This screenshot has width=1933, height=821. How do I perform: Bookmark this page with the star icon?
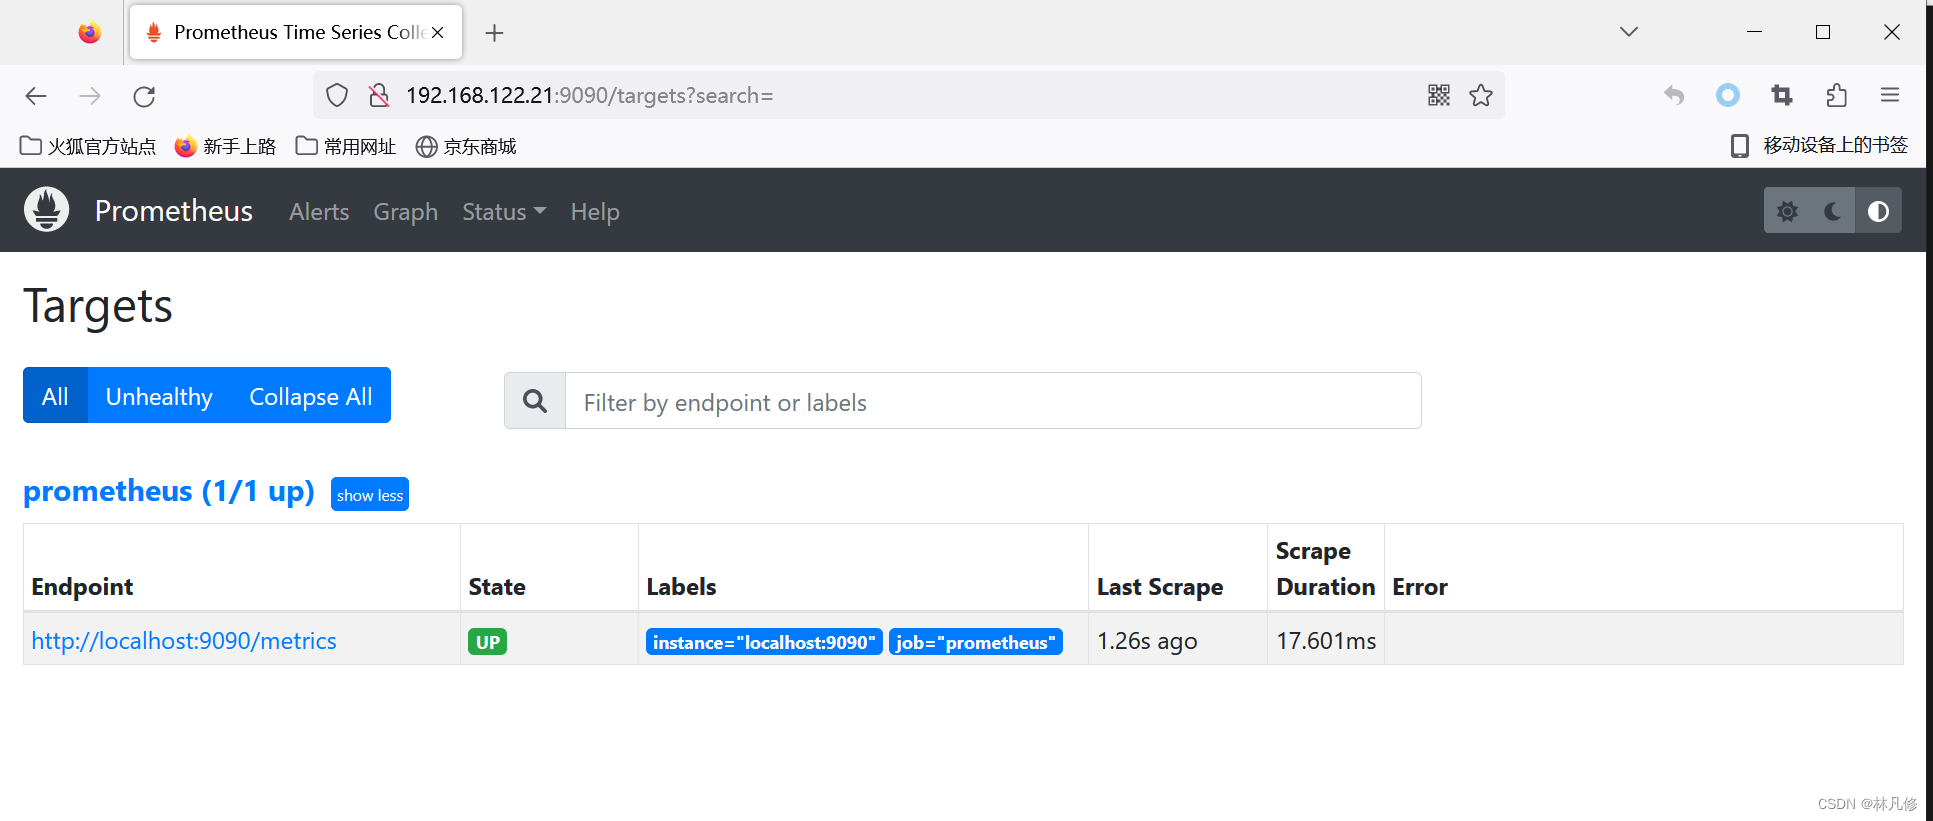pos(1481,95)
